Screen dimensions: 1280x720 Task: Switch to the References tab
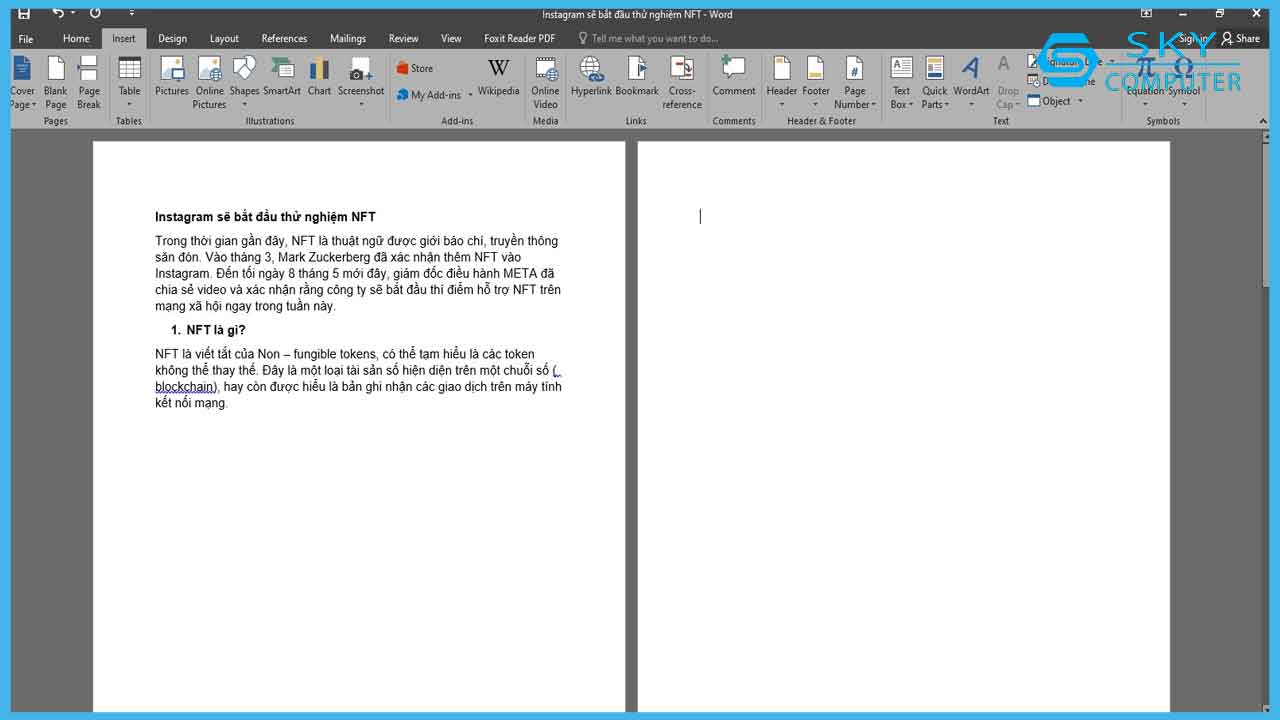284,38
